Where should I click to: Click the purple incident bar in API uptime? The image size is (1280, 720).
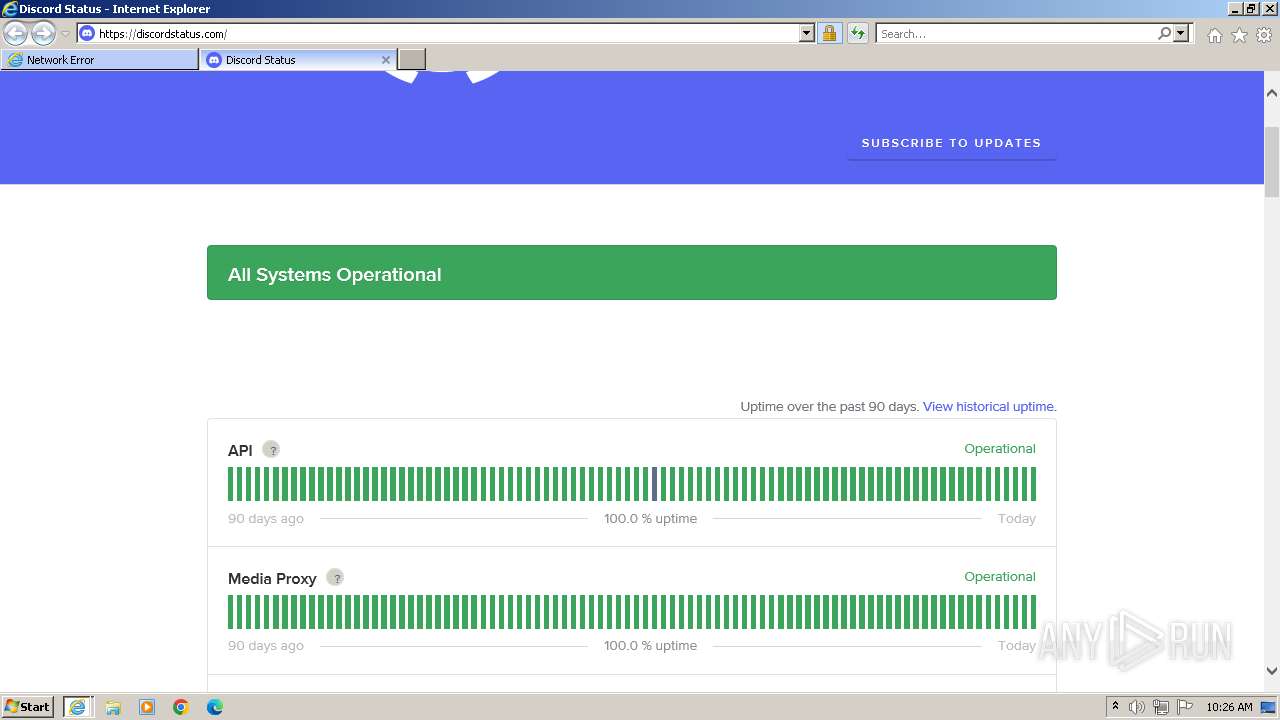654,484
